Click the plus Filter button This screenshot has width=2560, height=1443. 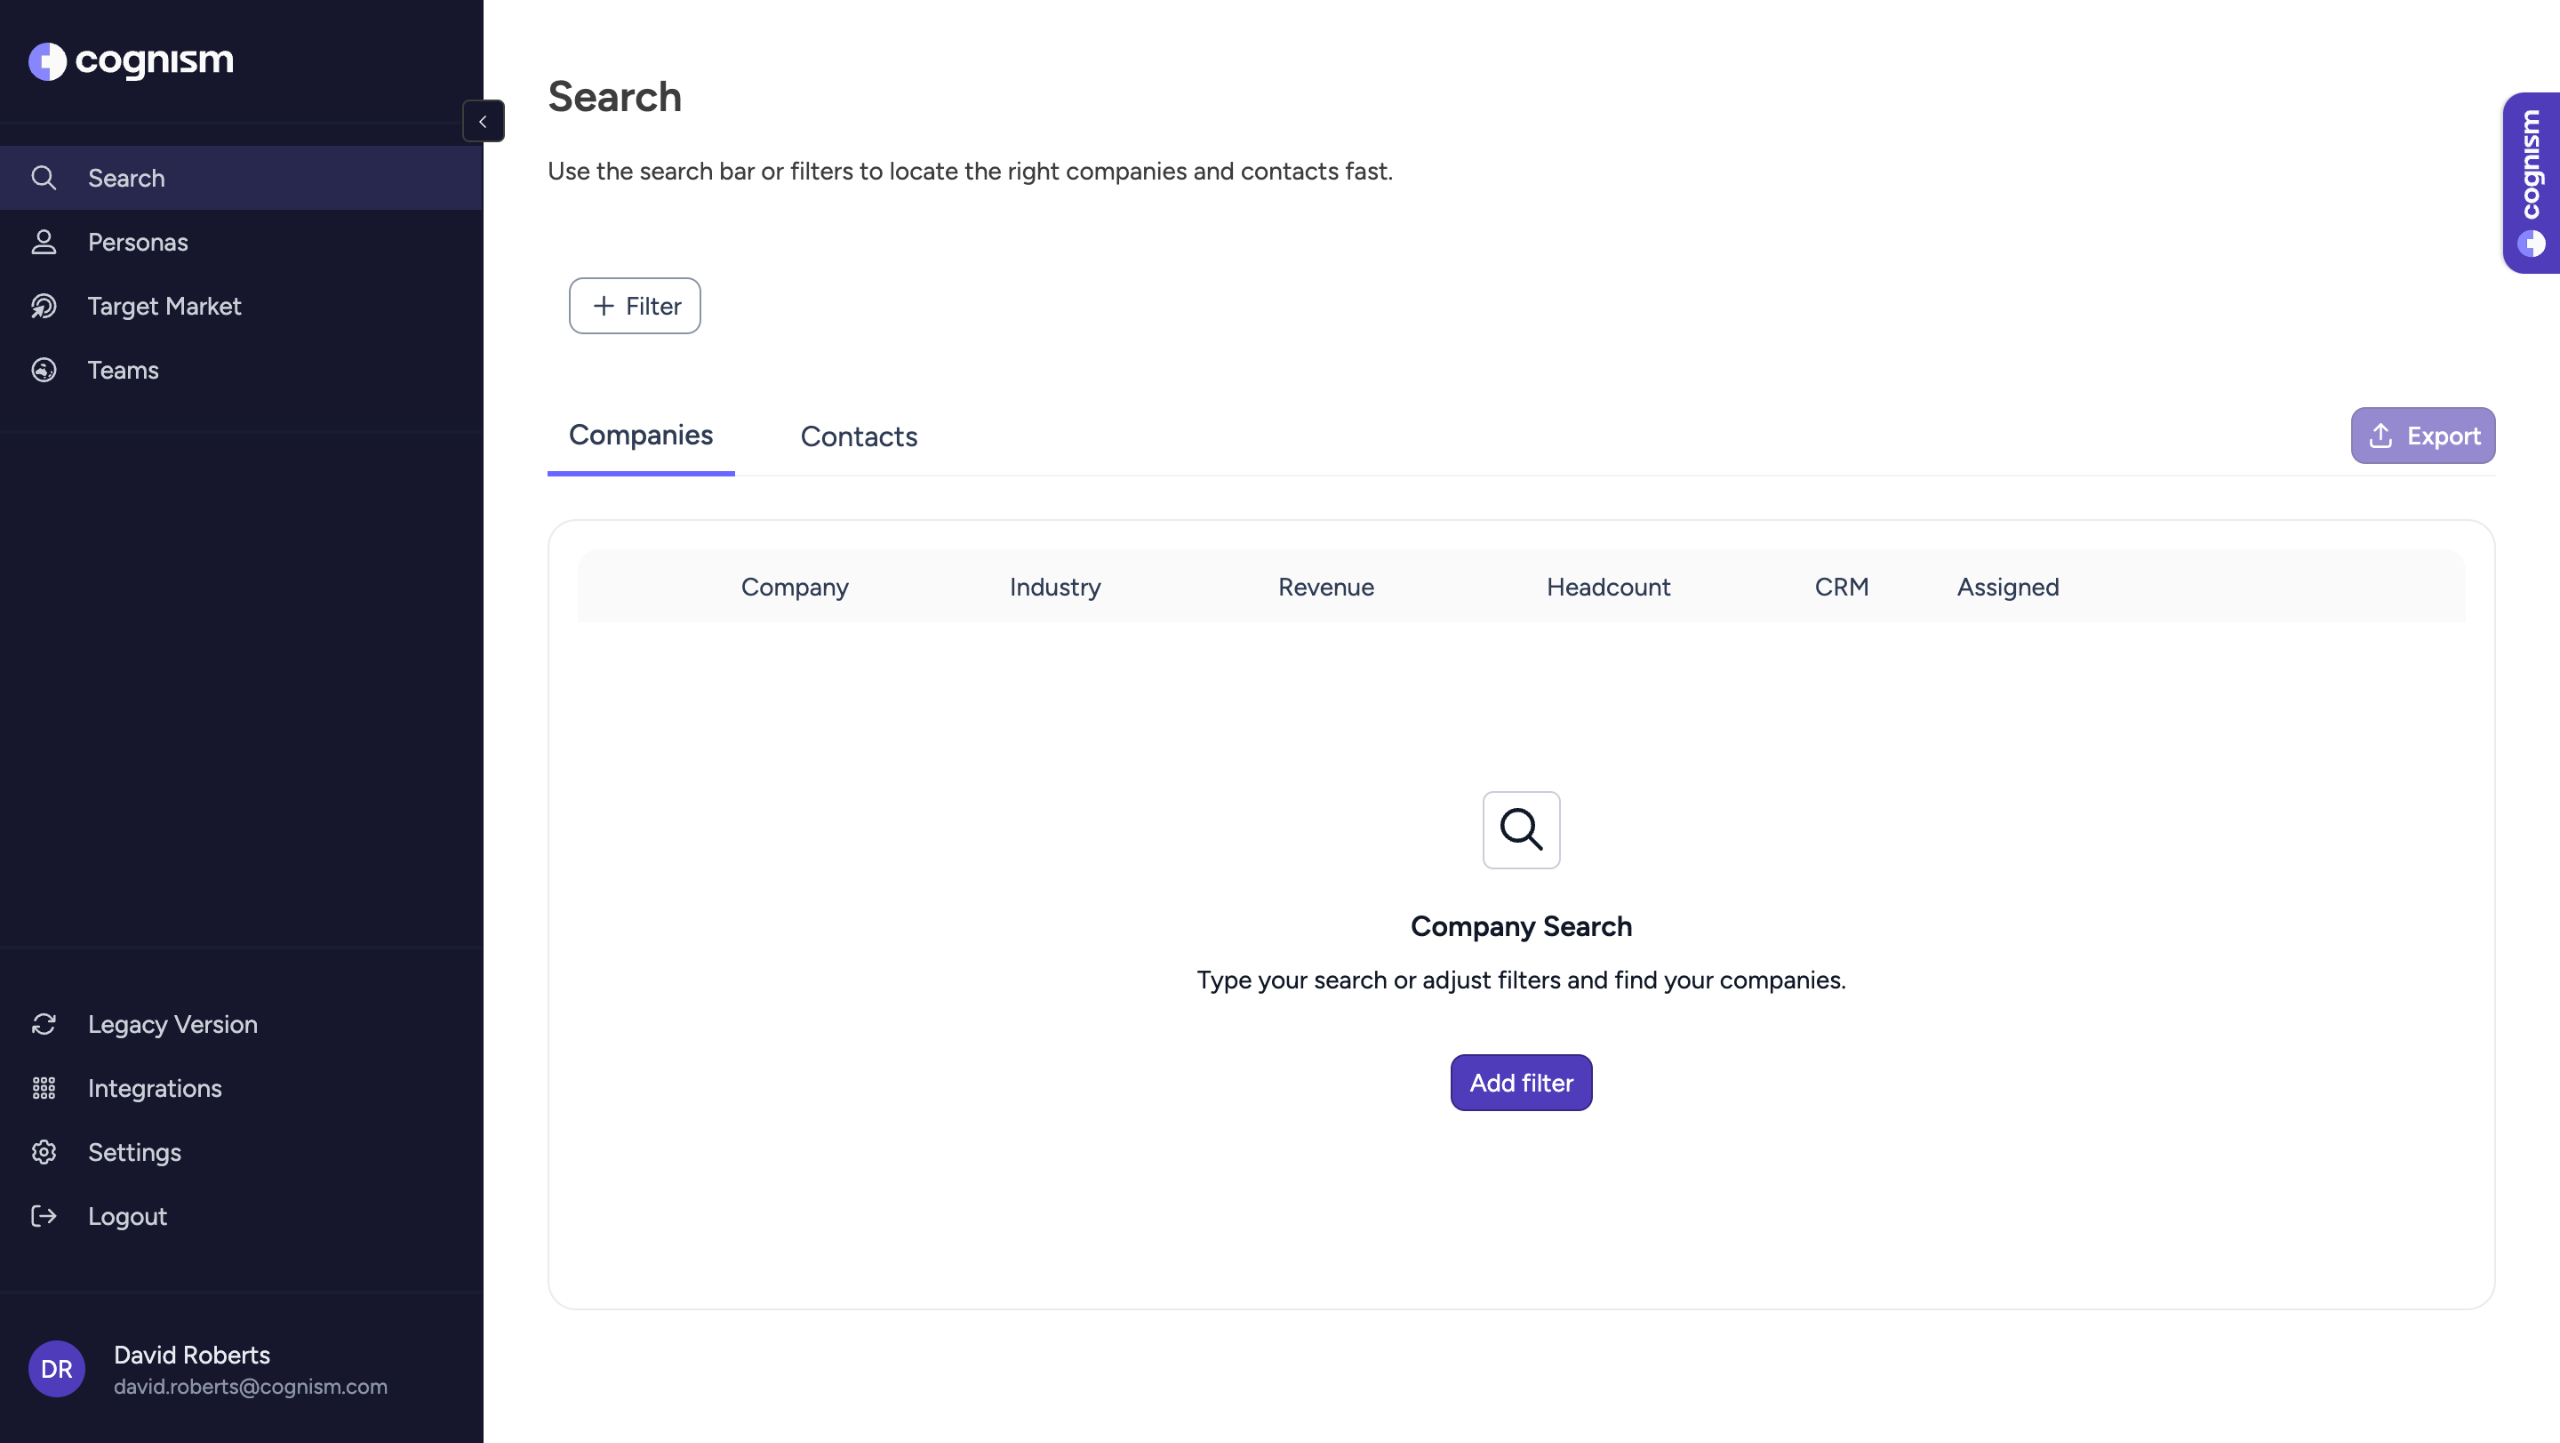coord(635,306)
